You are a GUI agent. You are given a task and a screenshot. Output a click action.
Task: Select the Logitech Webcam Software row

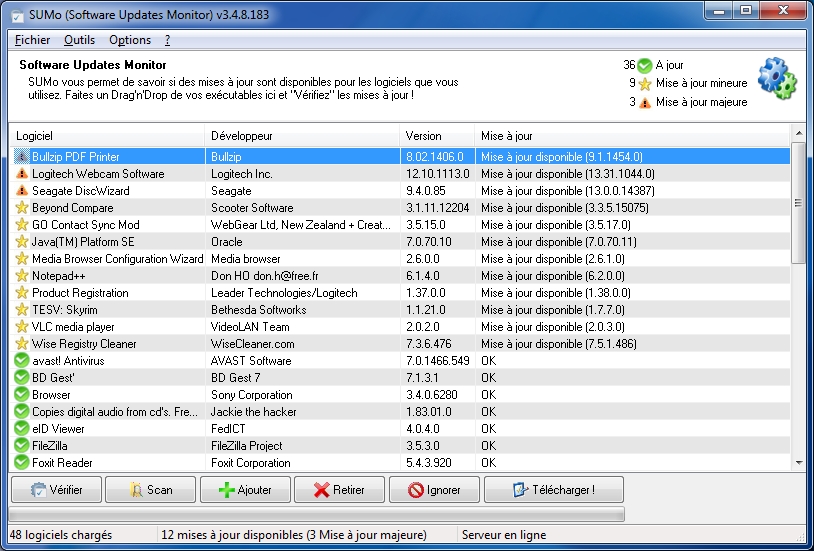[400, 173]
